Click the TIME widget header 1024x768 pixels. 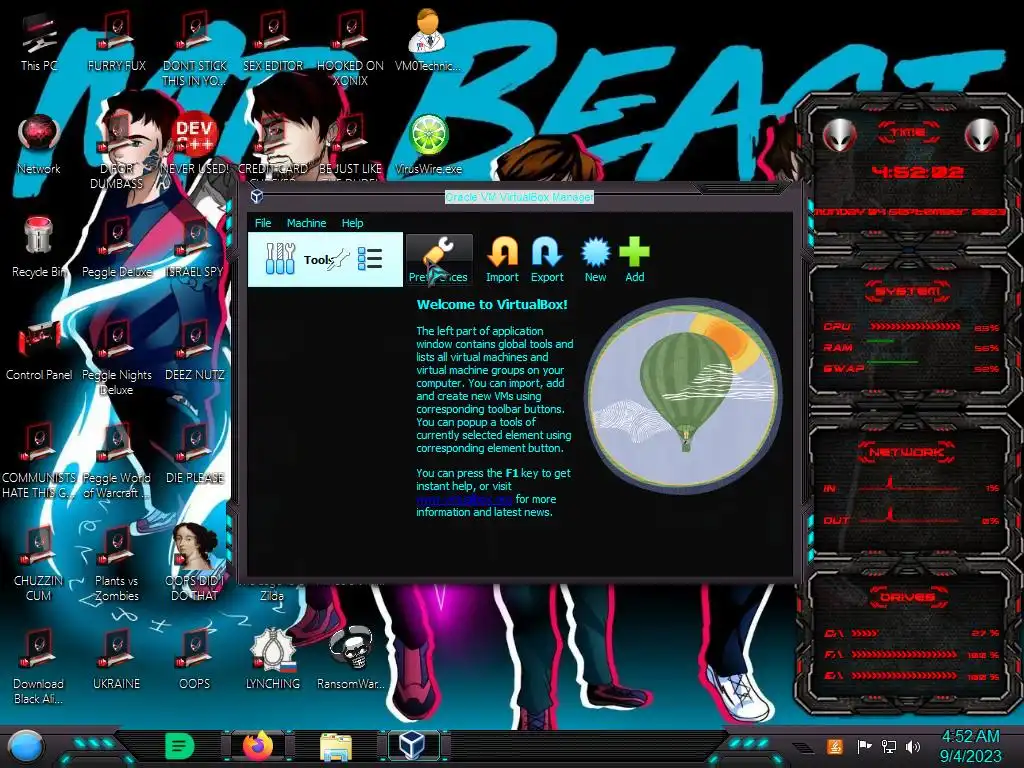(908, 132)
